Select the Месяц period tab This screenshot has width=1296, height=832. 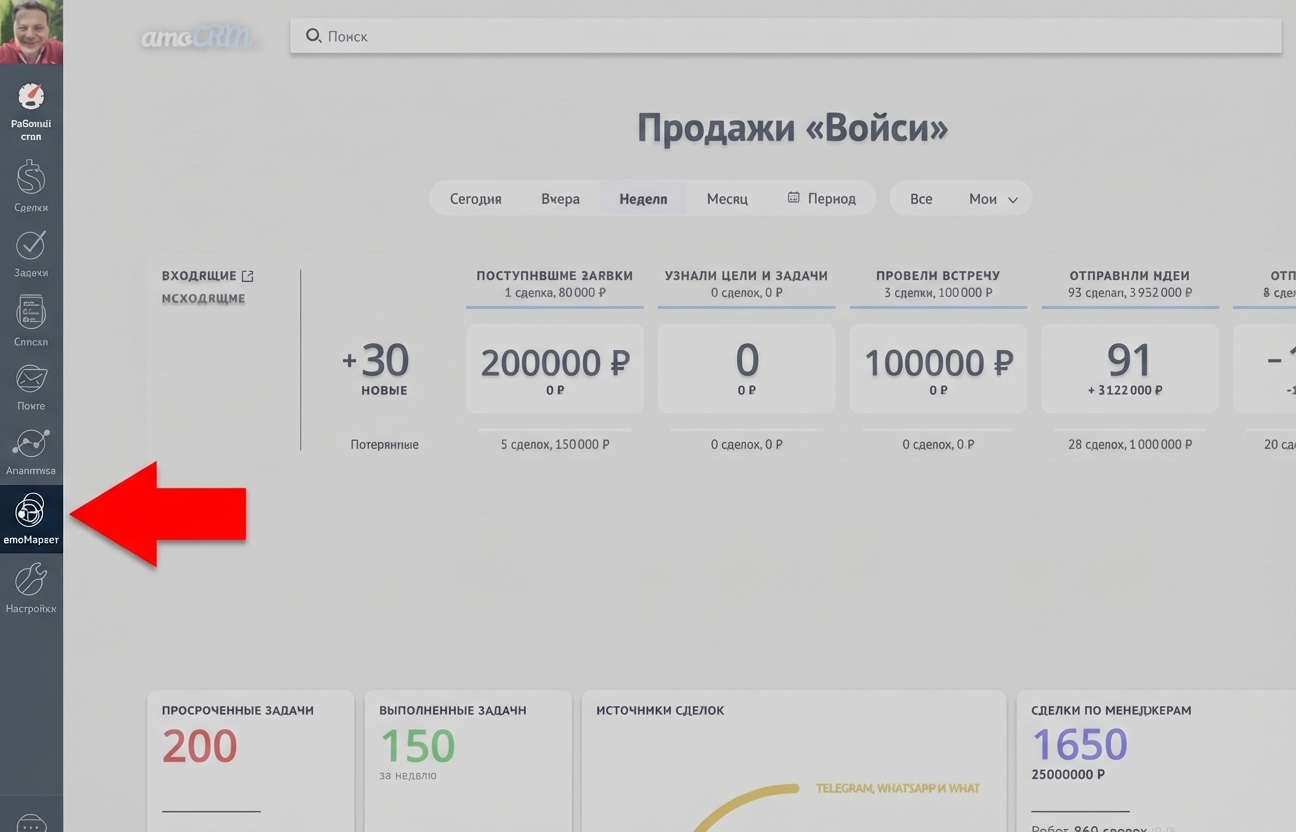[727, 198]
